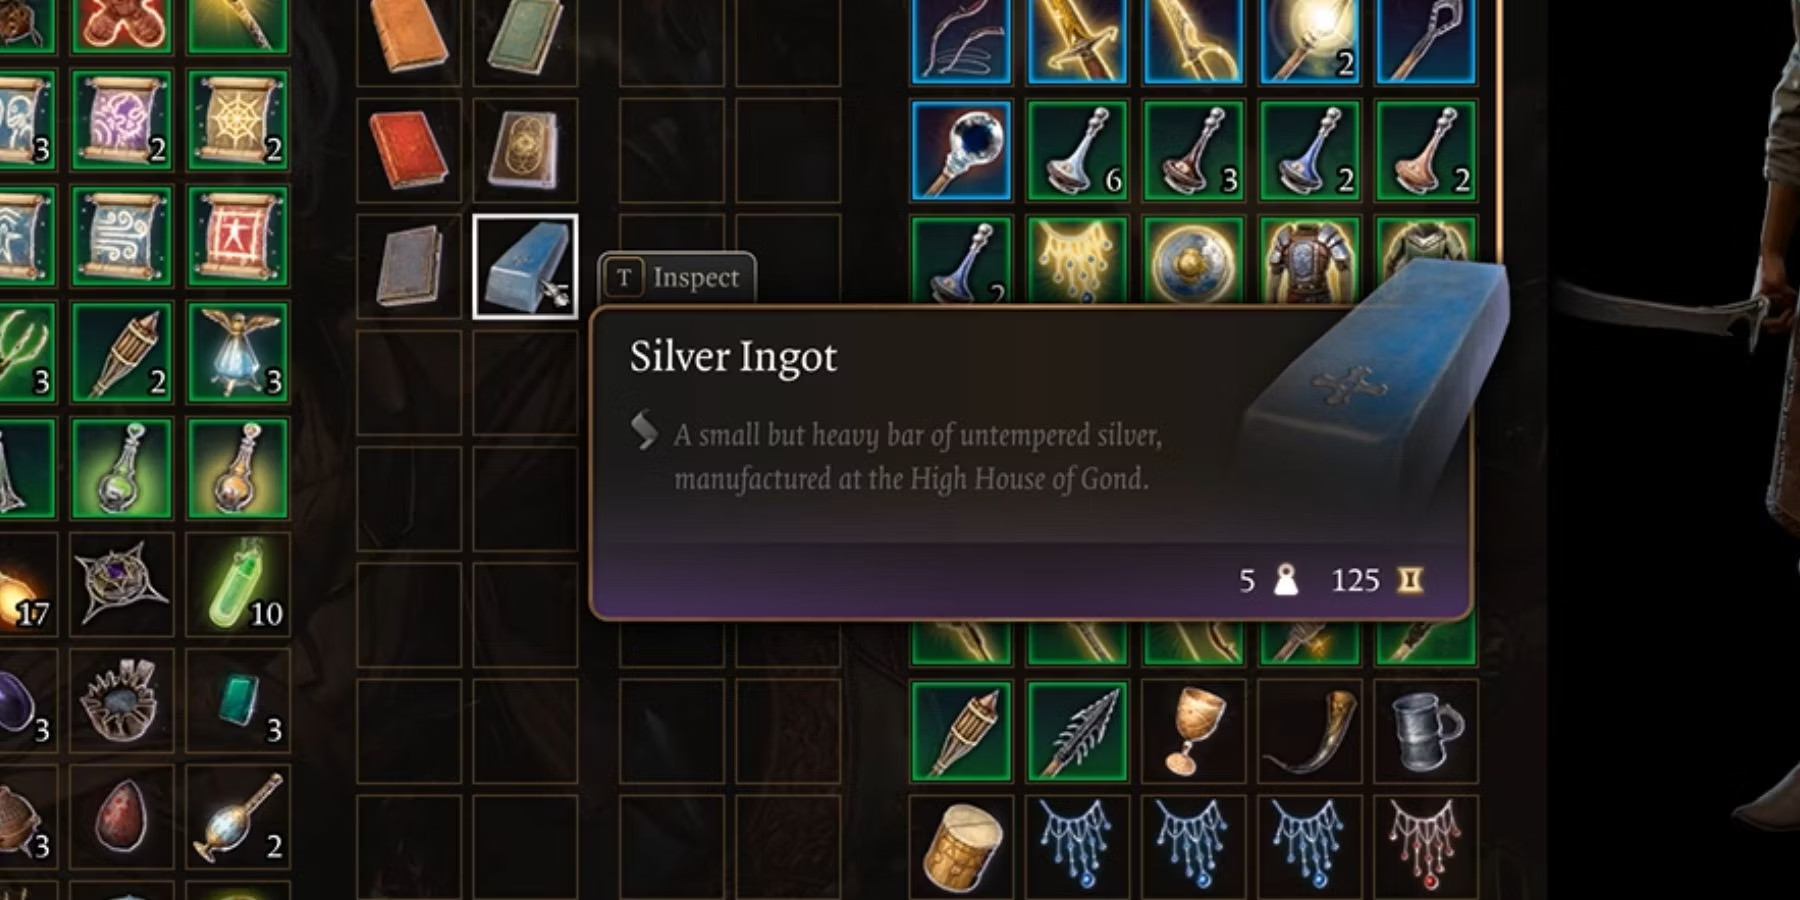Screen dimensions: 1800x900
Task: Select the wind gust scroll
Action: pyautogui.click(x=121, y=237)
